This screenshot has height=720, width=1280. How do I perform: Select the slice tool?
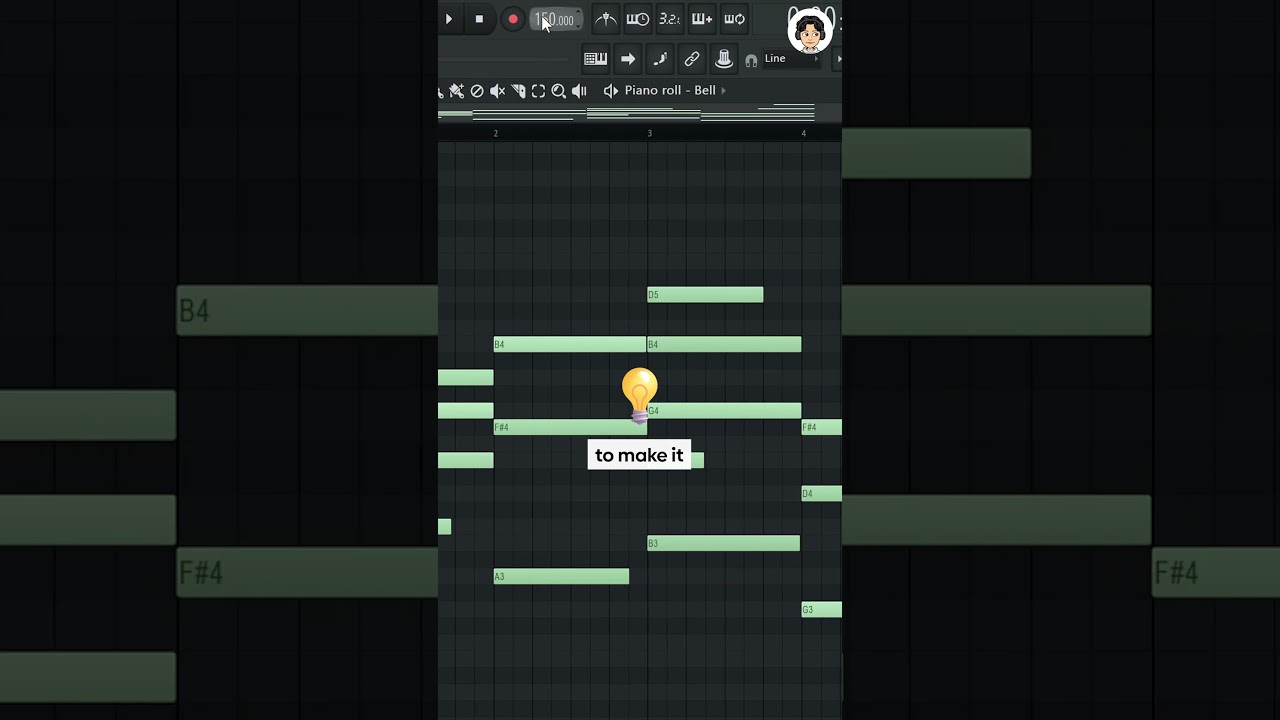[518, 91]
